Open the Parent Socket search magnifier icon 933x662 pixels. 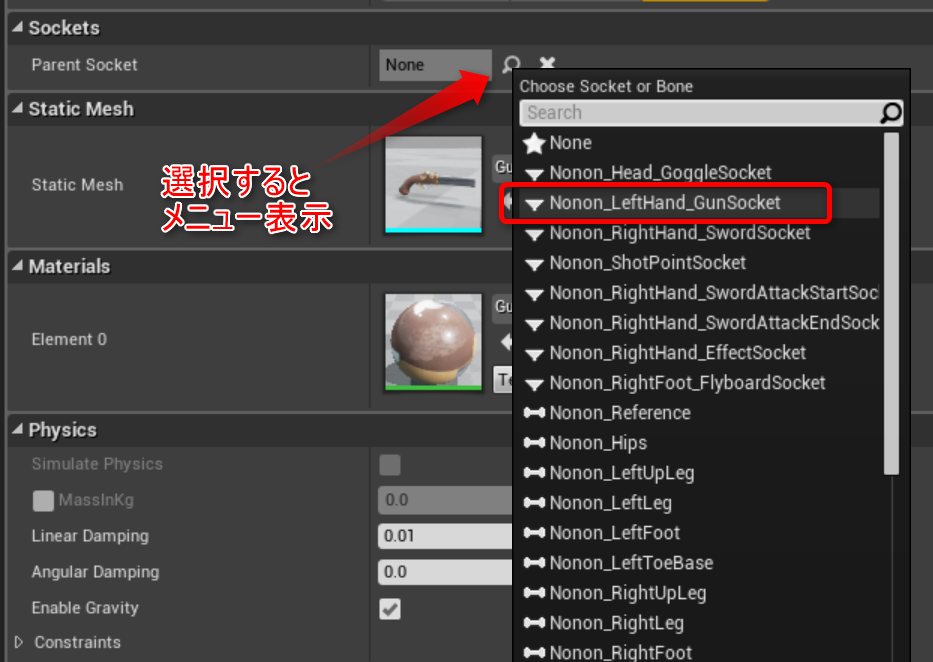tap(511, 64)
